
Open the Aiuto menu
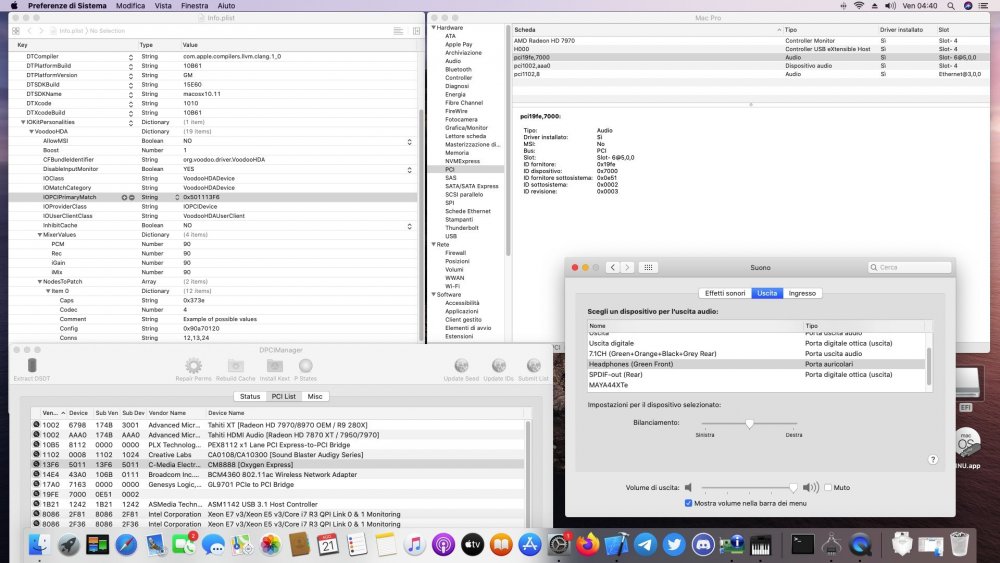click(226, 6)
